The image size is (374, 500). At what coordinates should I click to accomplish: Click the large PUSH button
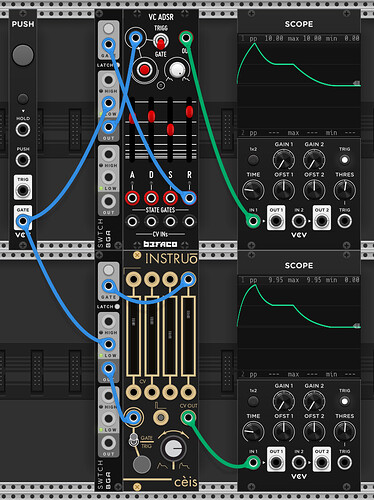23,55
